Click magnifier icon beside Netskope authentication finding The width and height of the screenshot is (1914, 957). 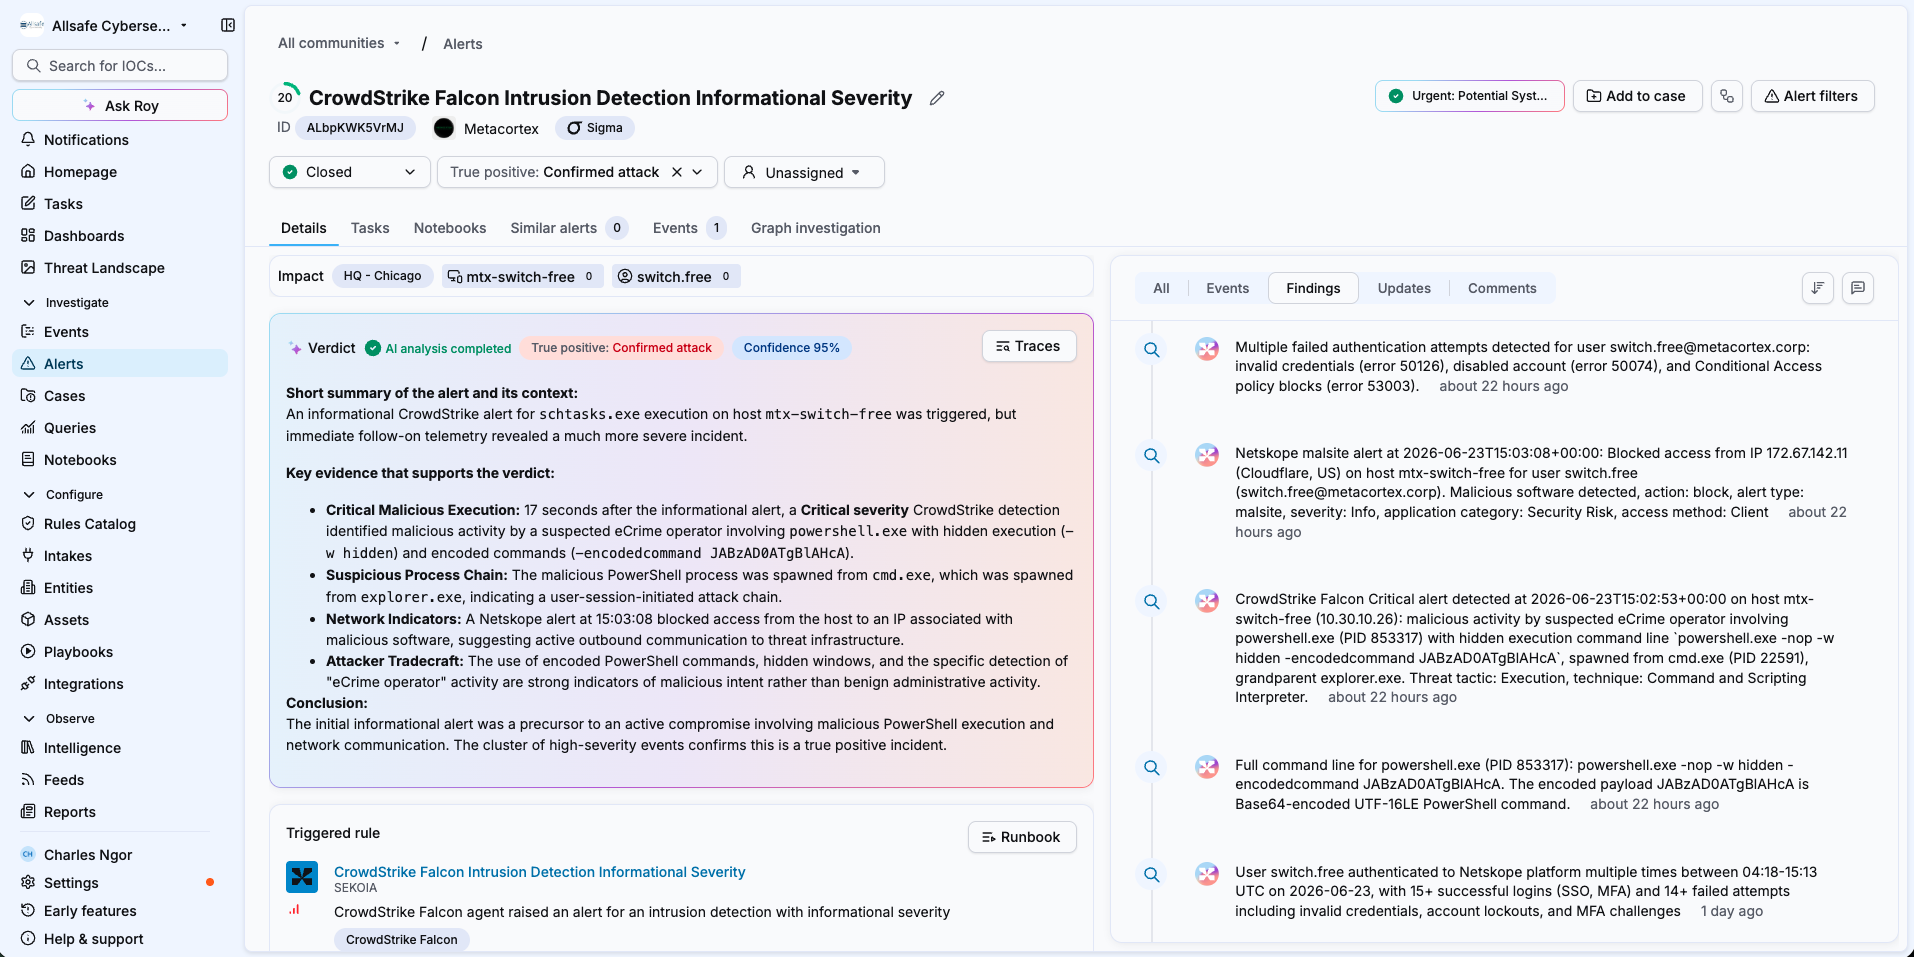(x=1152, y=874)
